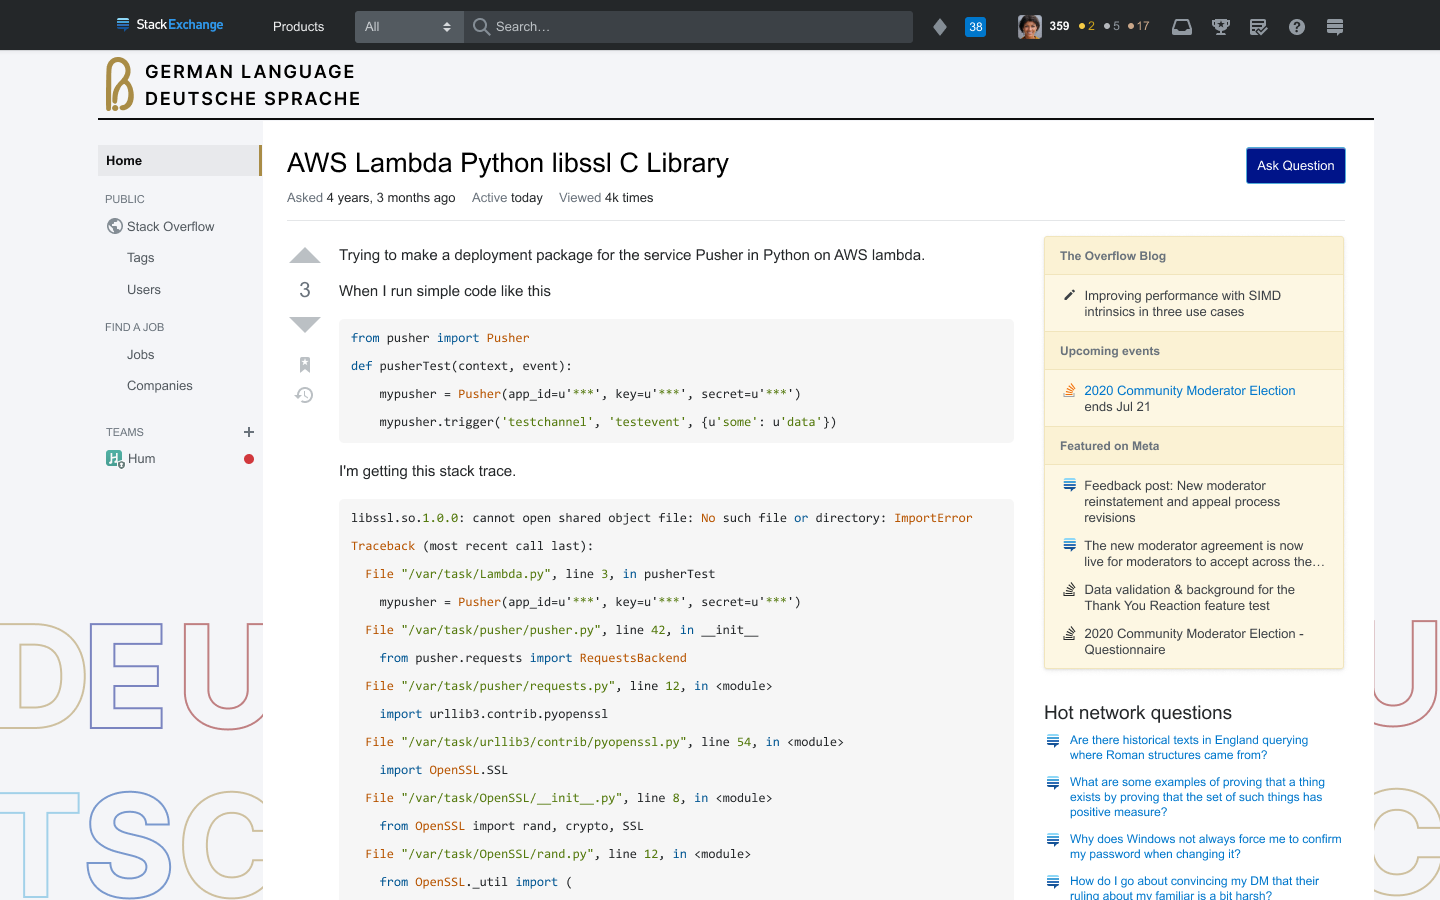Click 'Active today' text

[507, 198]
